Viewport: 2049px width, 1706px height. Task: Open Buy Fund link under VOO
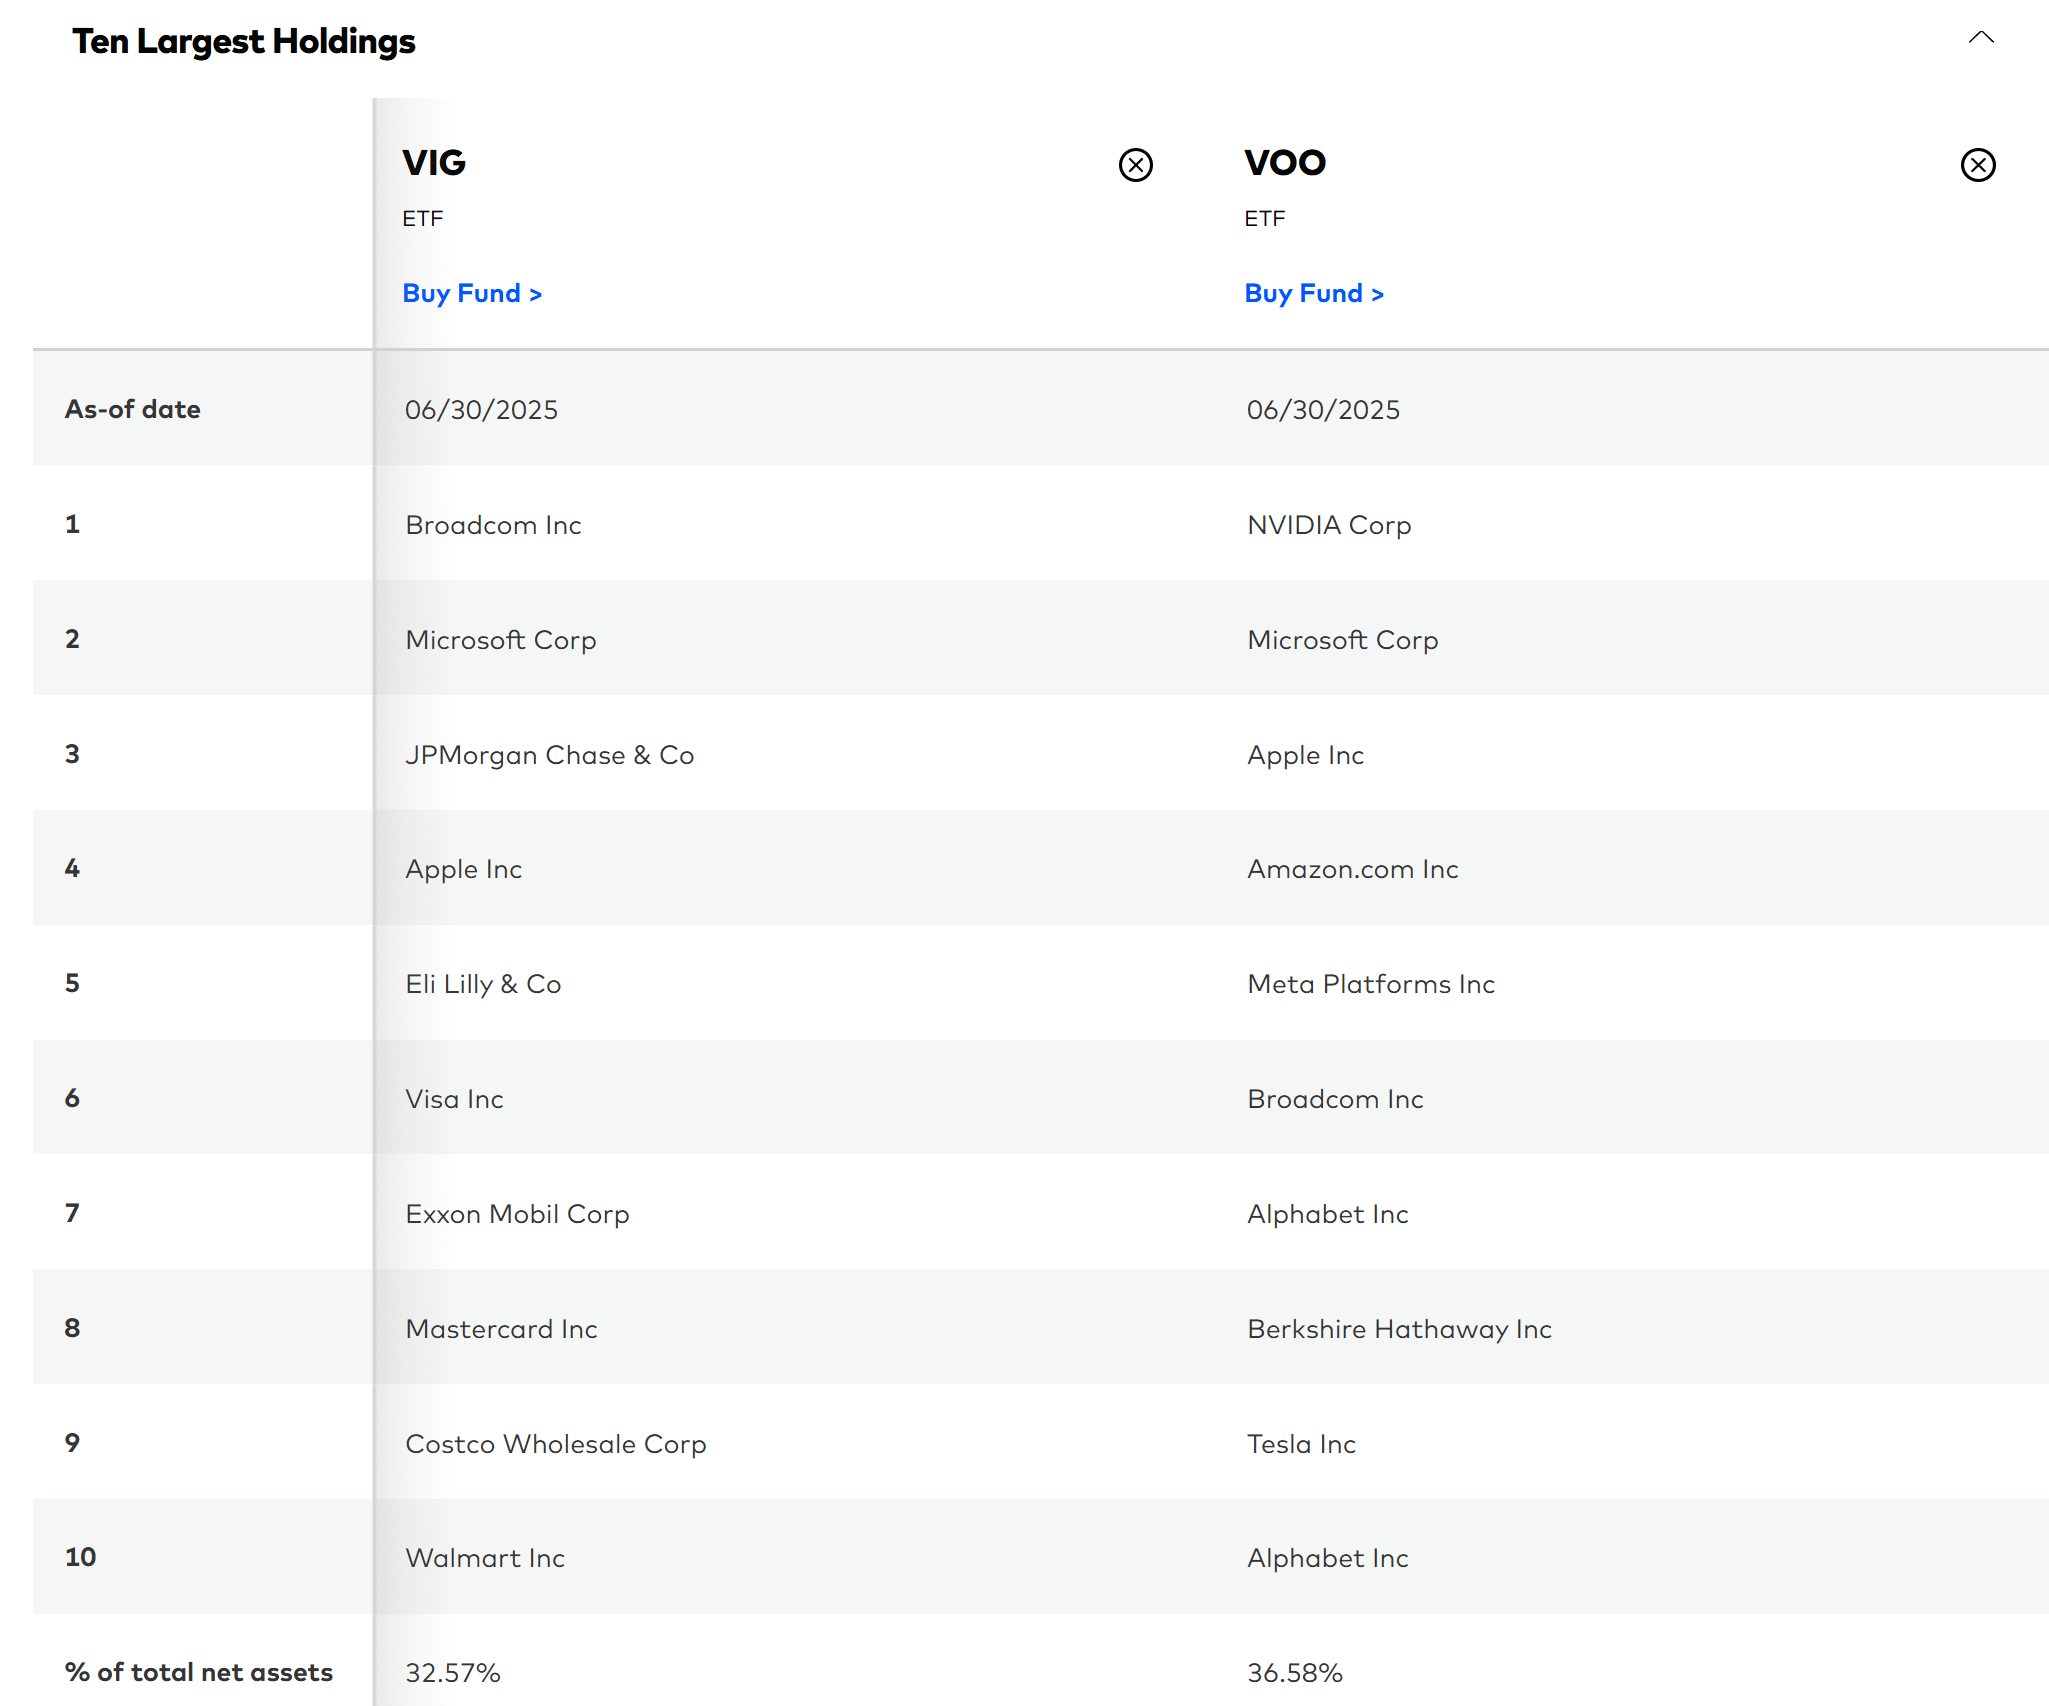click(x=1314, y=292)
